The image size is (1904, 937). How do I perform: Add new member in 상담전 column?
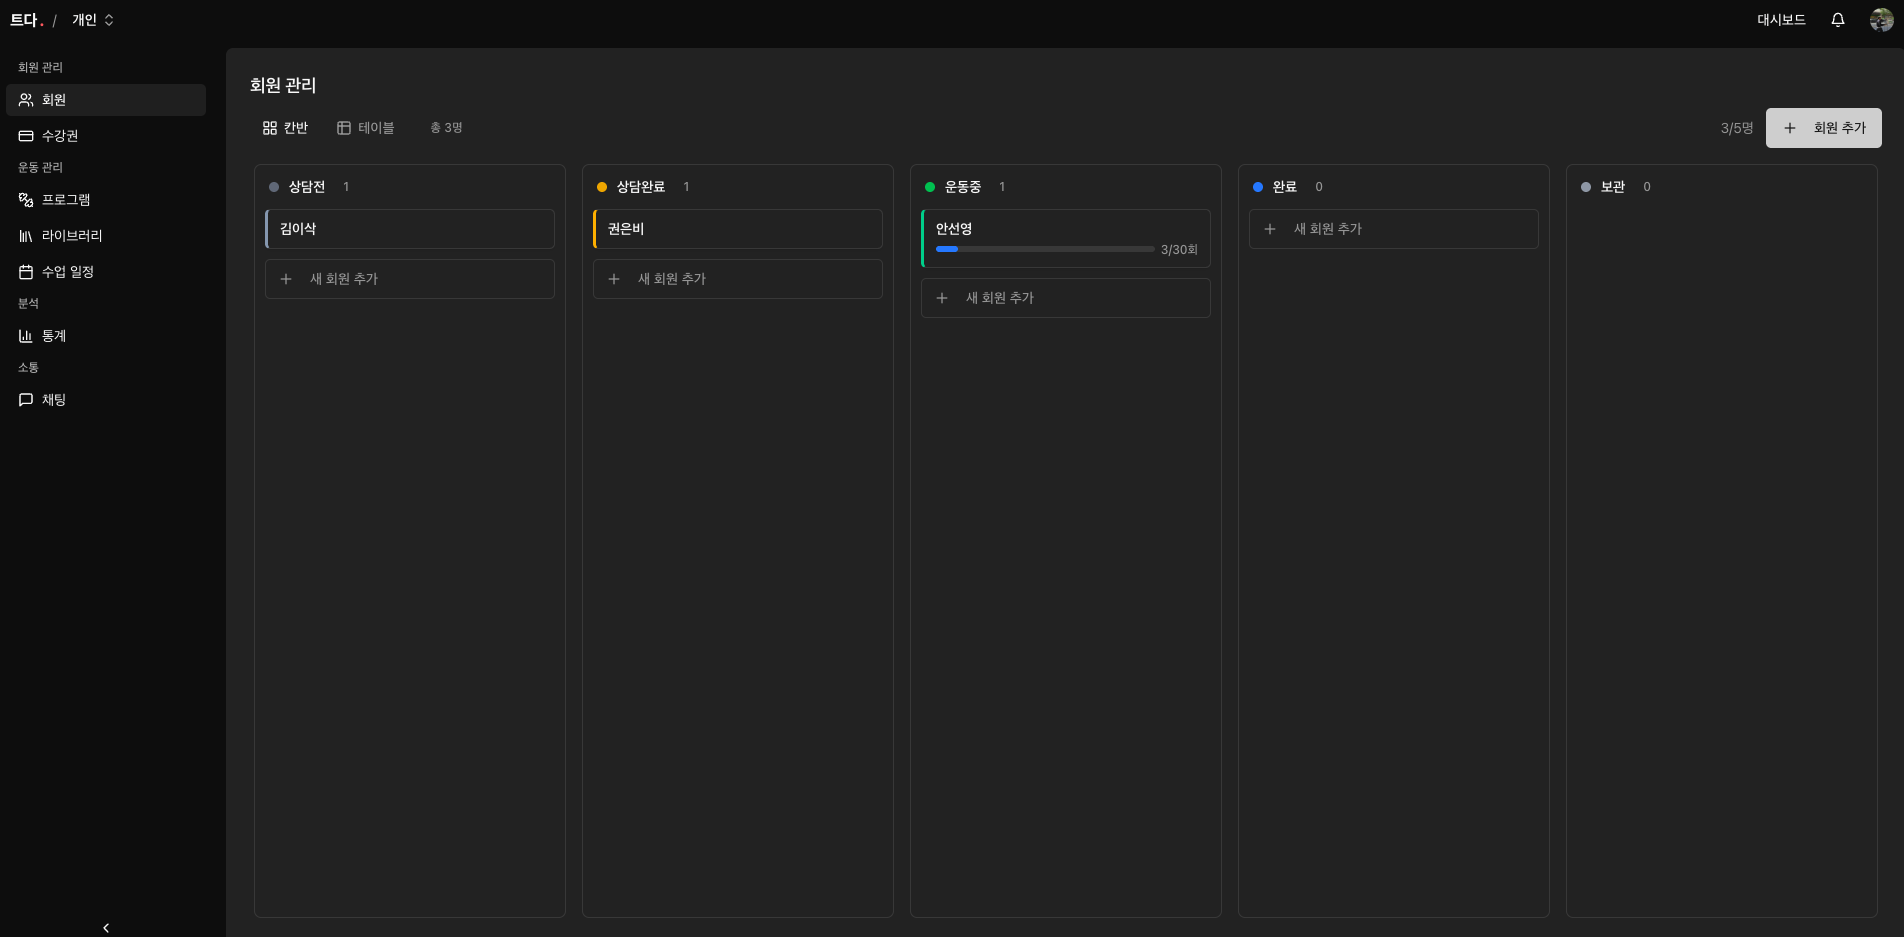[x=410, y=279]
